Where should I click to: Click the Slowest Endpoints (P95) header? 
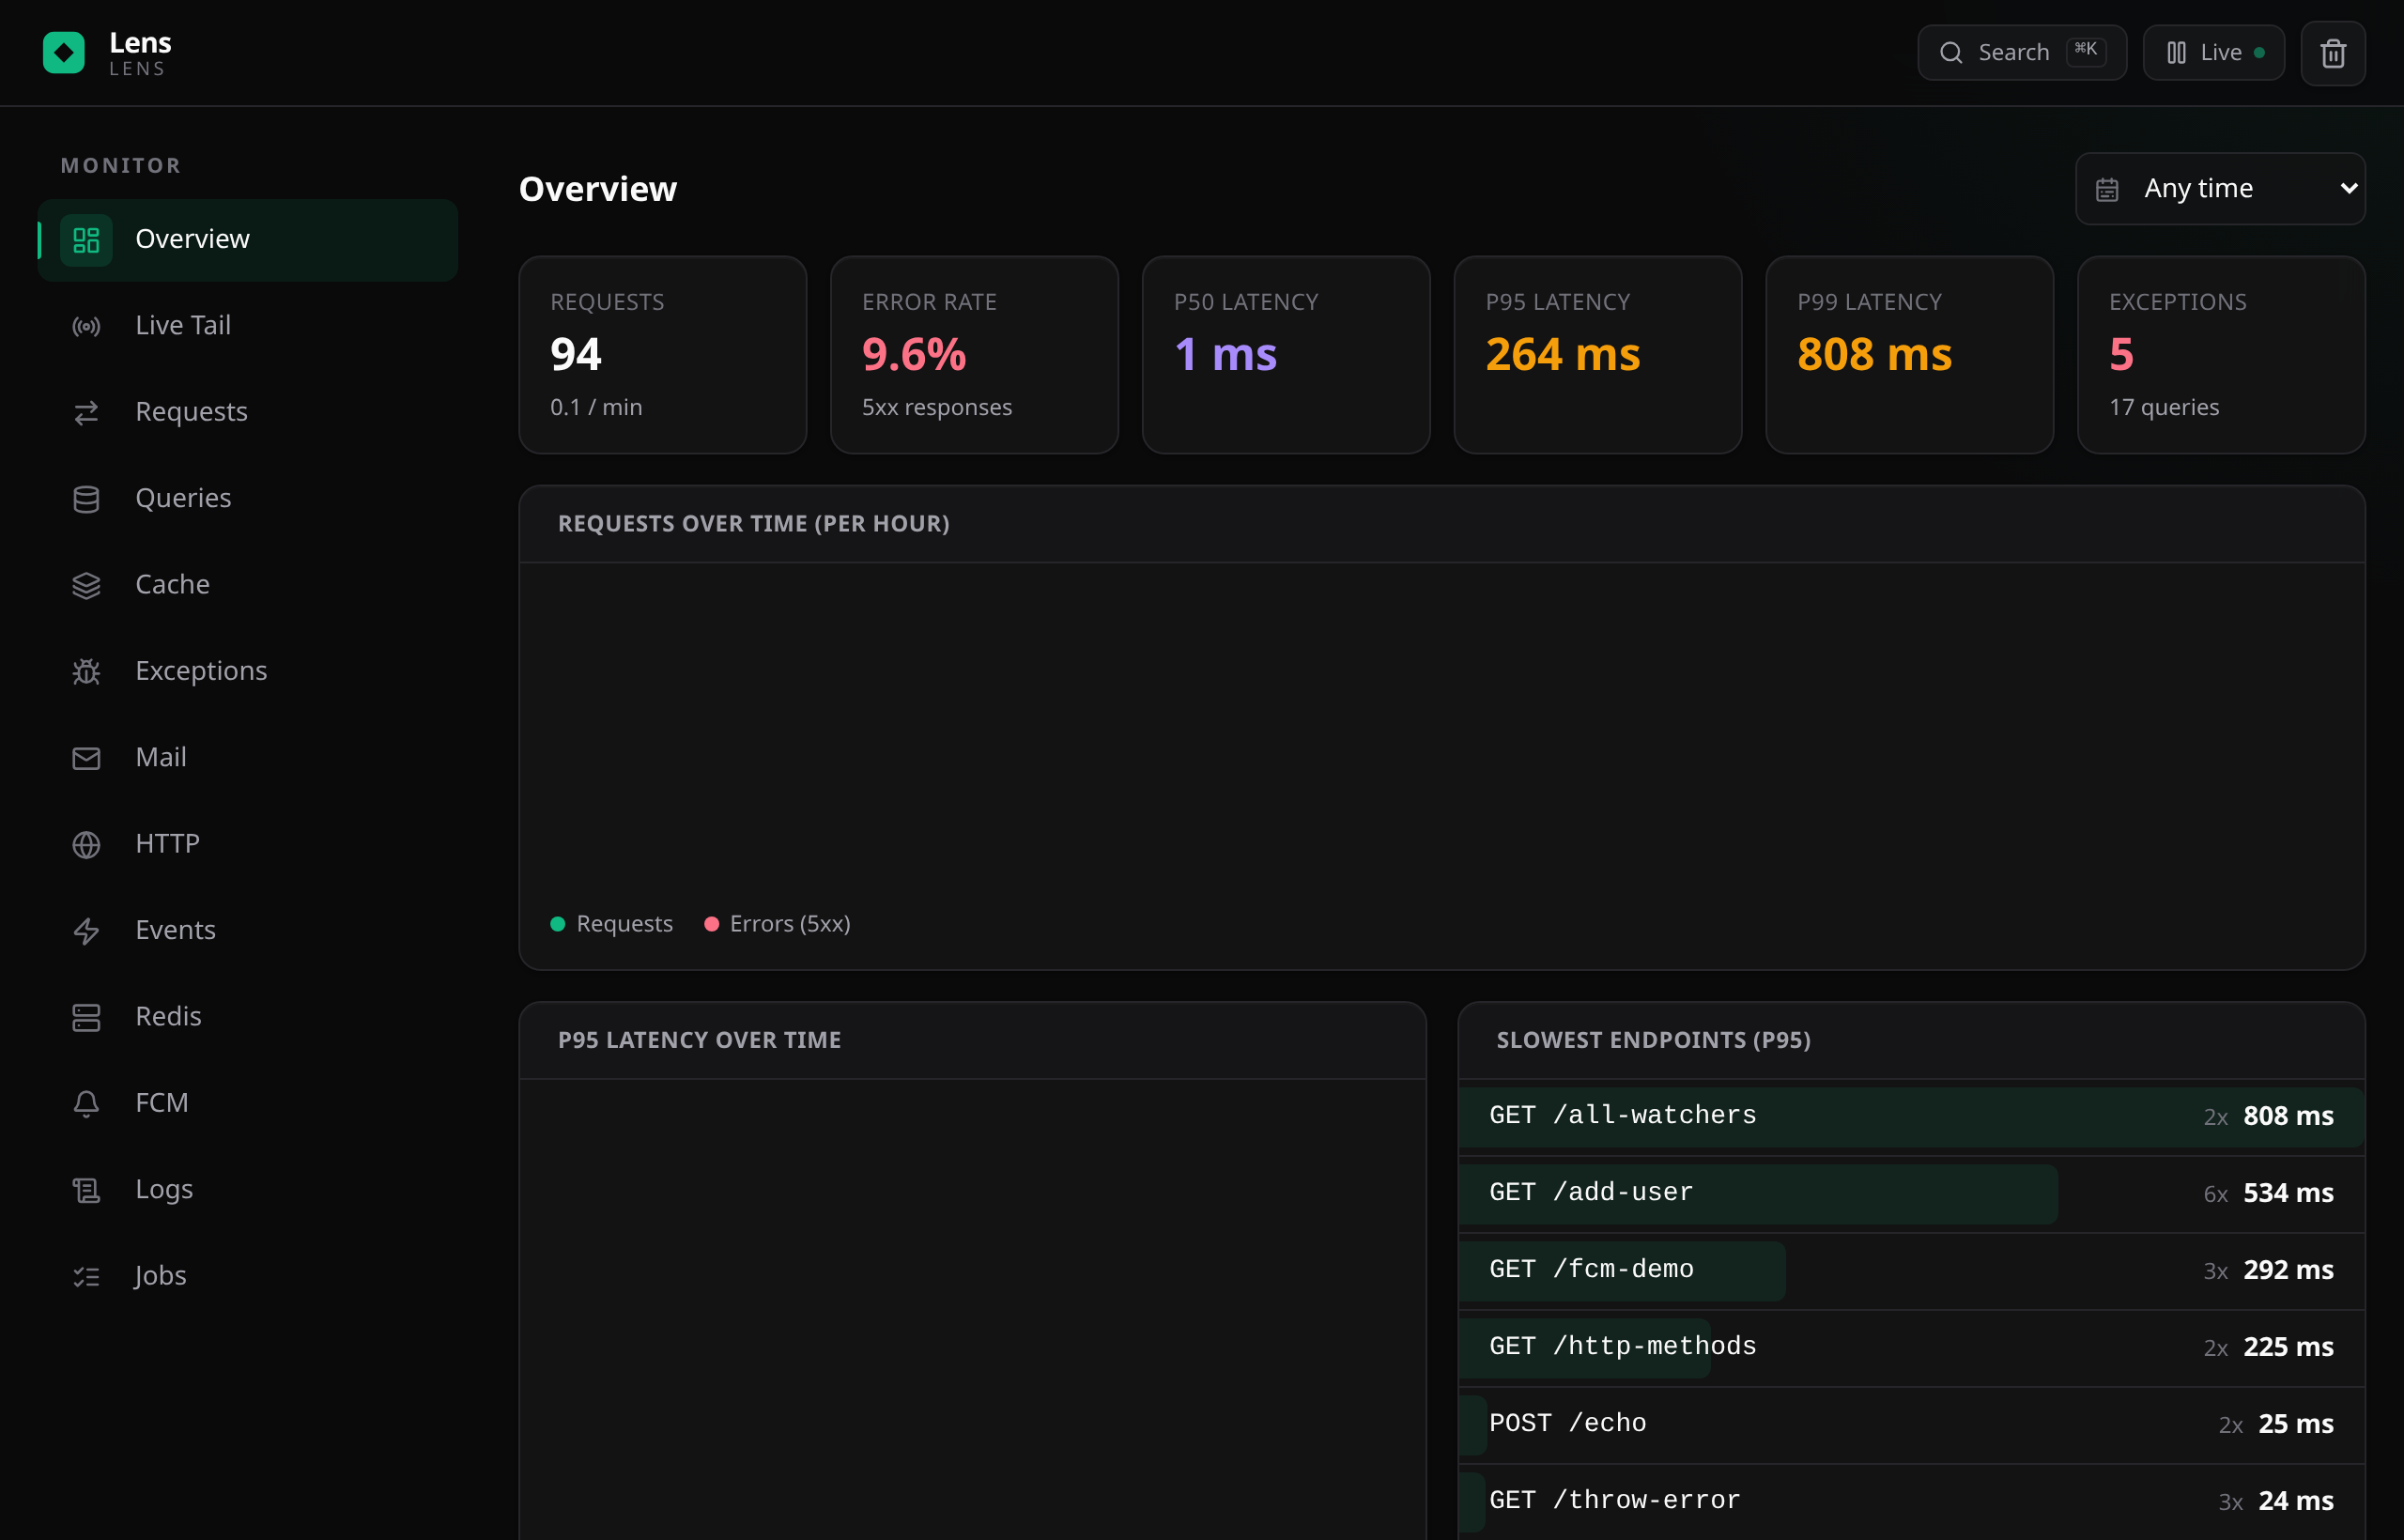[1653, 1041]
